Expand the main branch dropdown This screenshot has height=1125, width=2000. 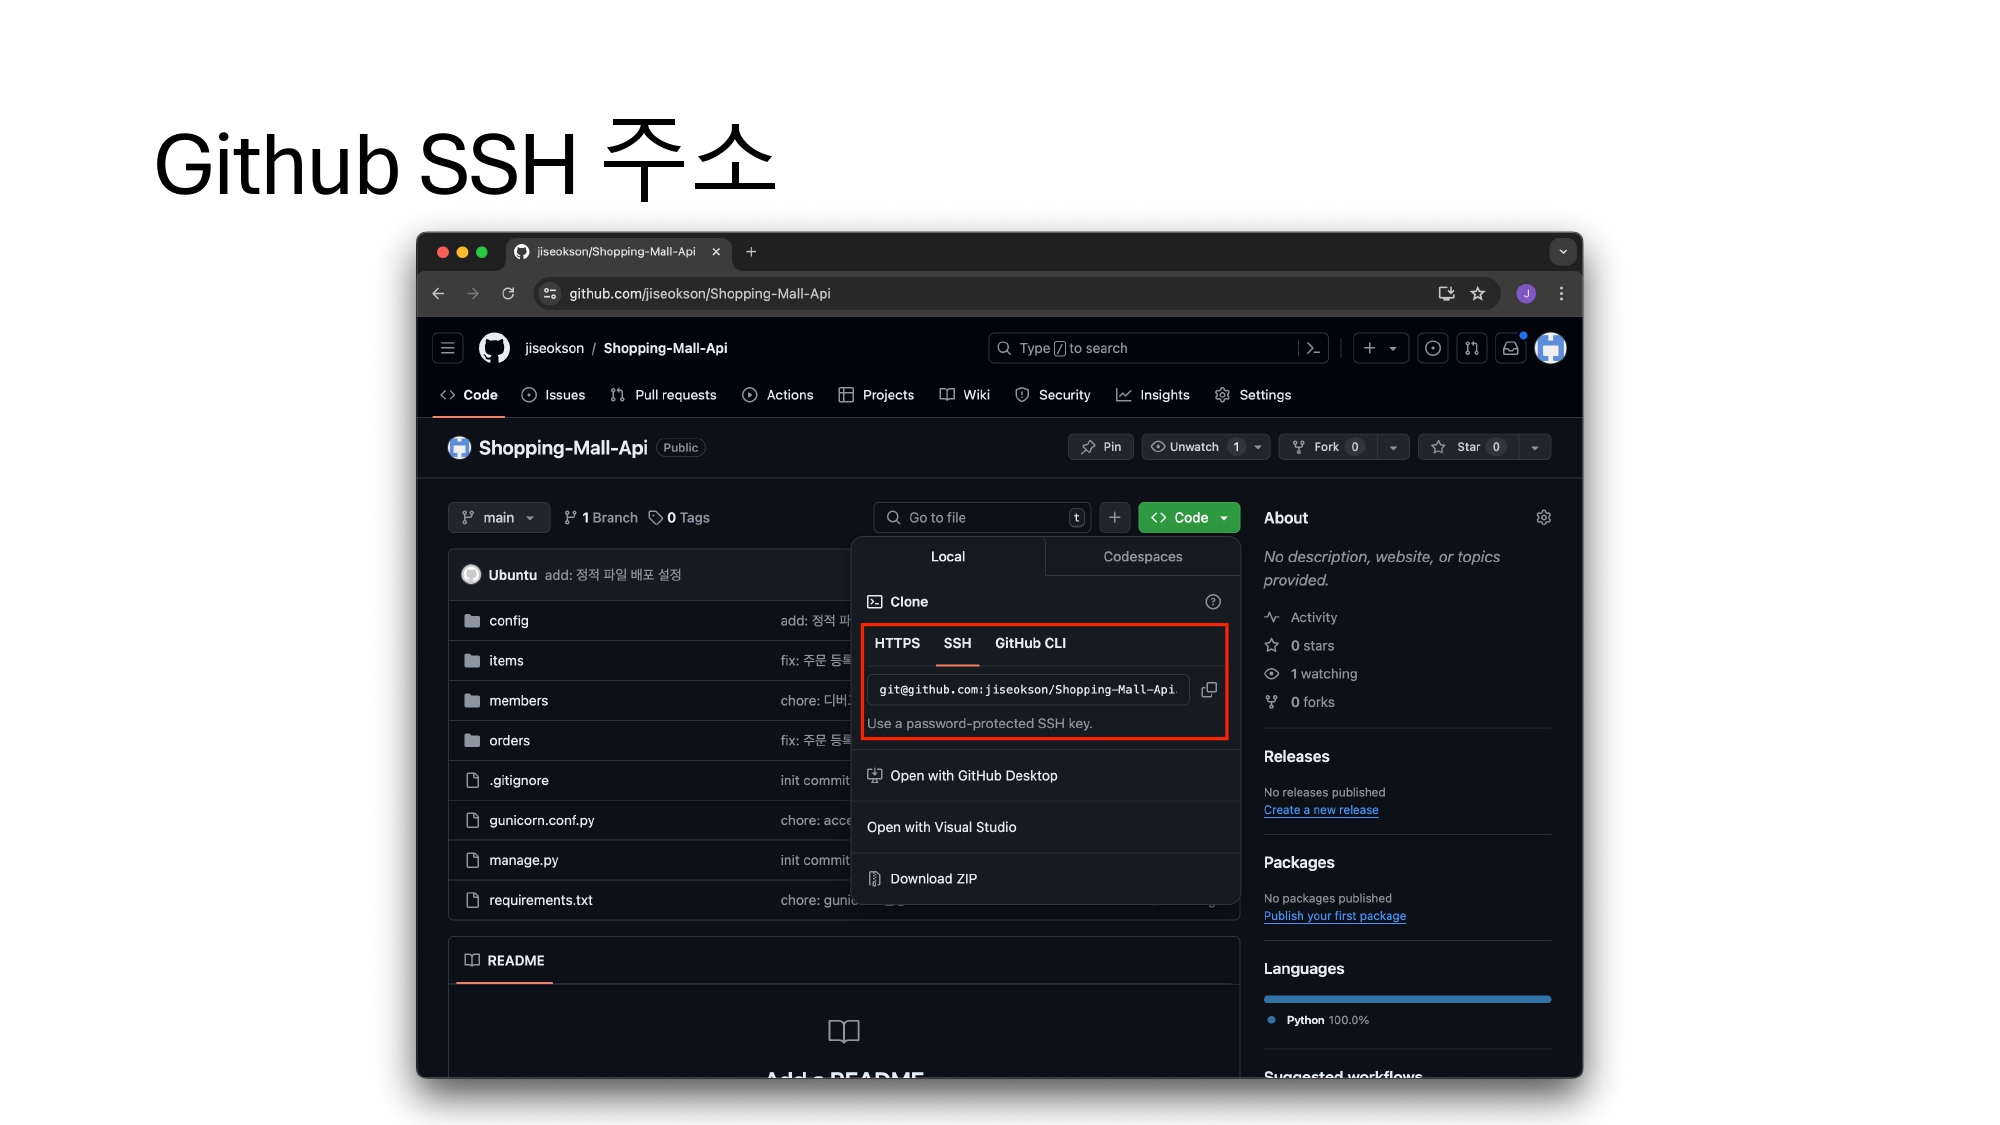tap(498, 518)
